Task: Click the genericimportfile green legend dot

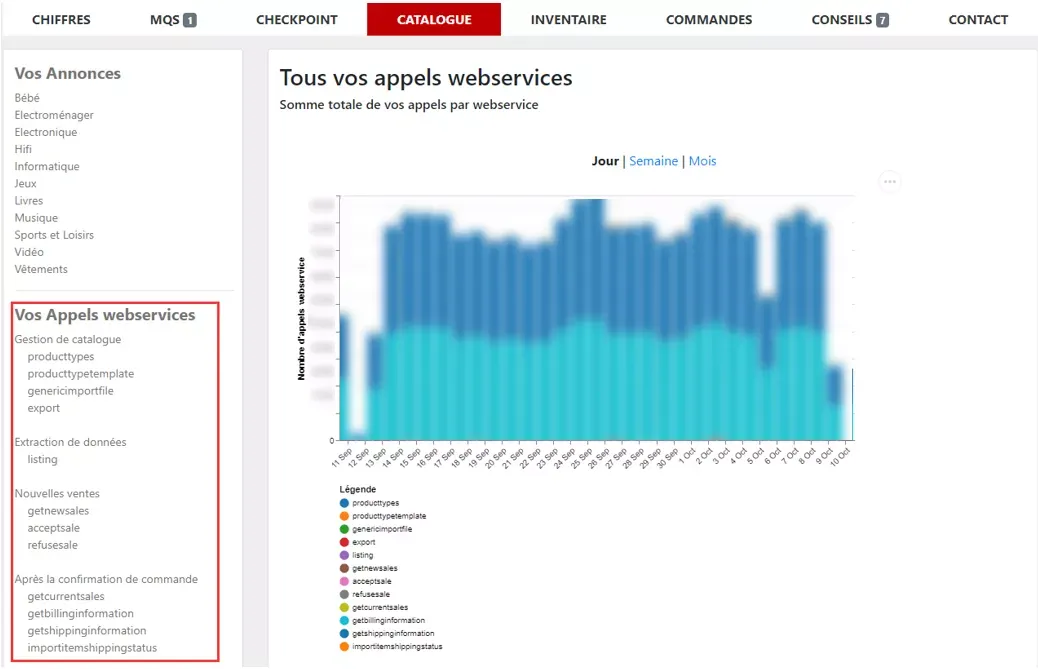Action: [344, 529]
